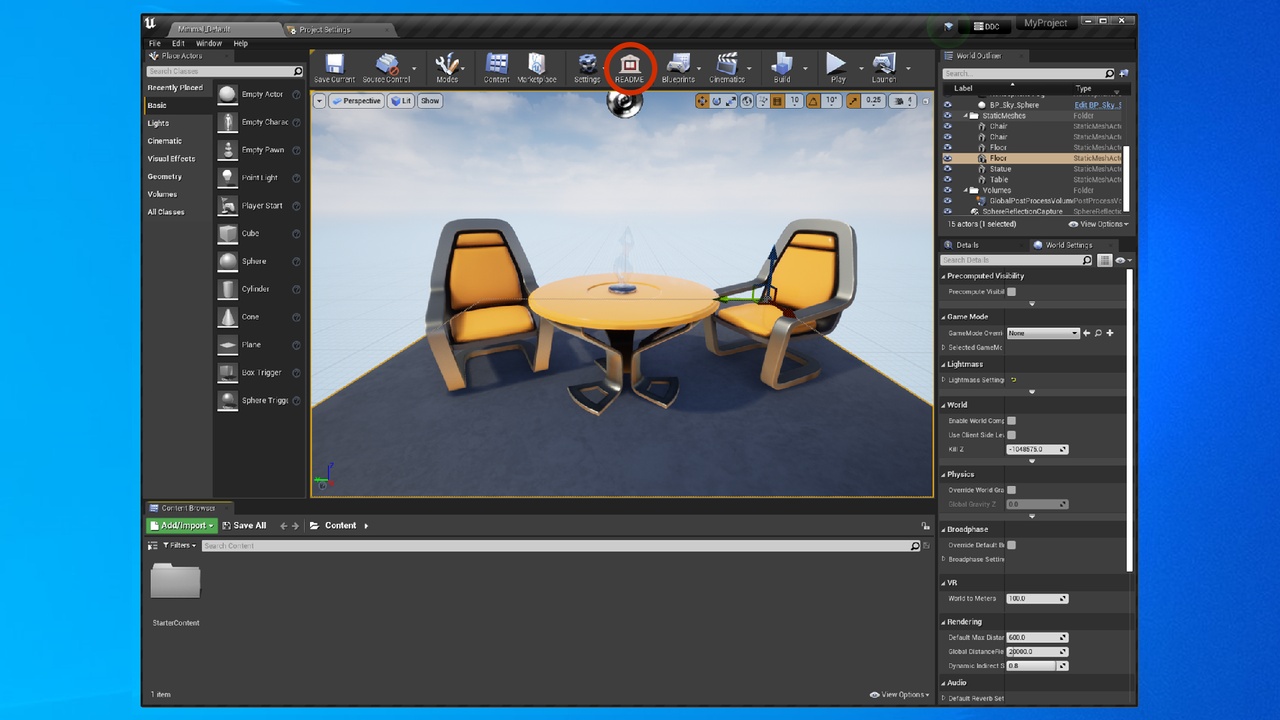Viewport: 1280px width, 720px height.
Task: Enable the Precompute Visibility checkbox
Action: coord(1011,292)
